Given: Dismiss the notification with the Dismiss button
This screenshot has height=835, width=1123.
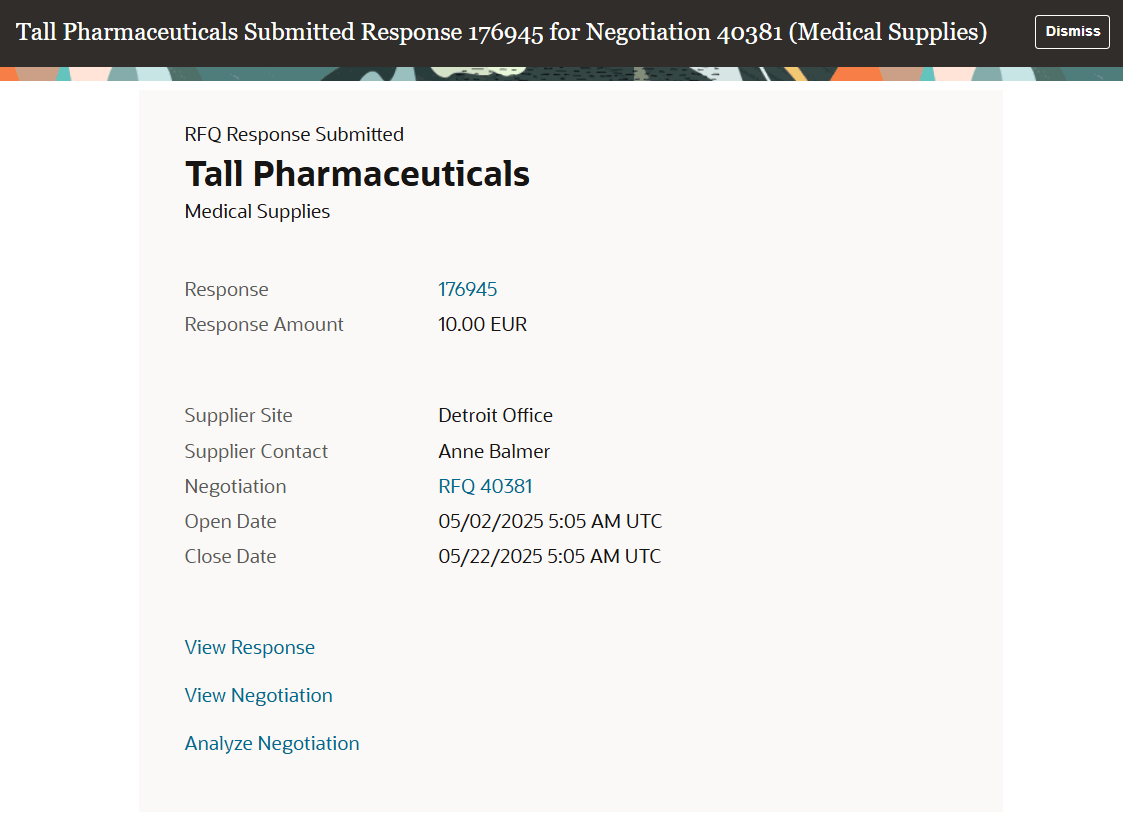Looking at the screenshot, I should (x=1071, y=32).
